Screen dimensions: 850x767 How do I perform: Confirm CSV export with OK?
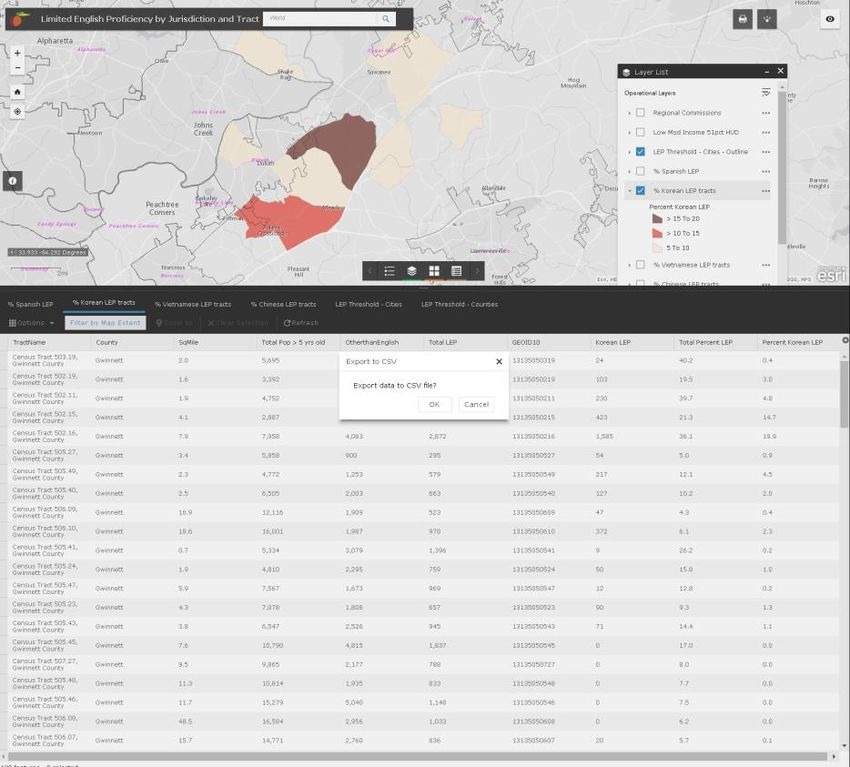[x=434, y=405]
